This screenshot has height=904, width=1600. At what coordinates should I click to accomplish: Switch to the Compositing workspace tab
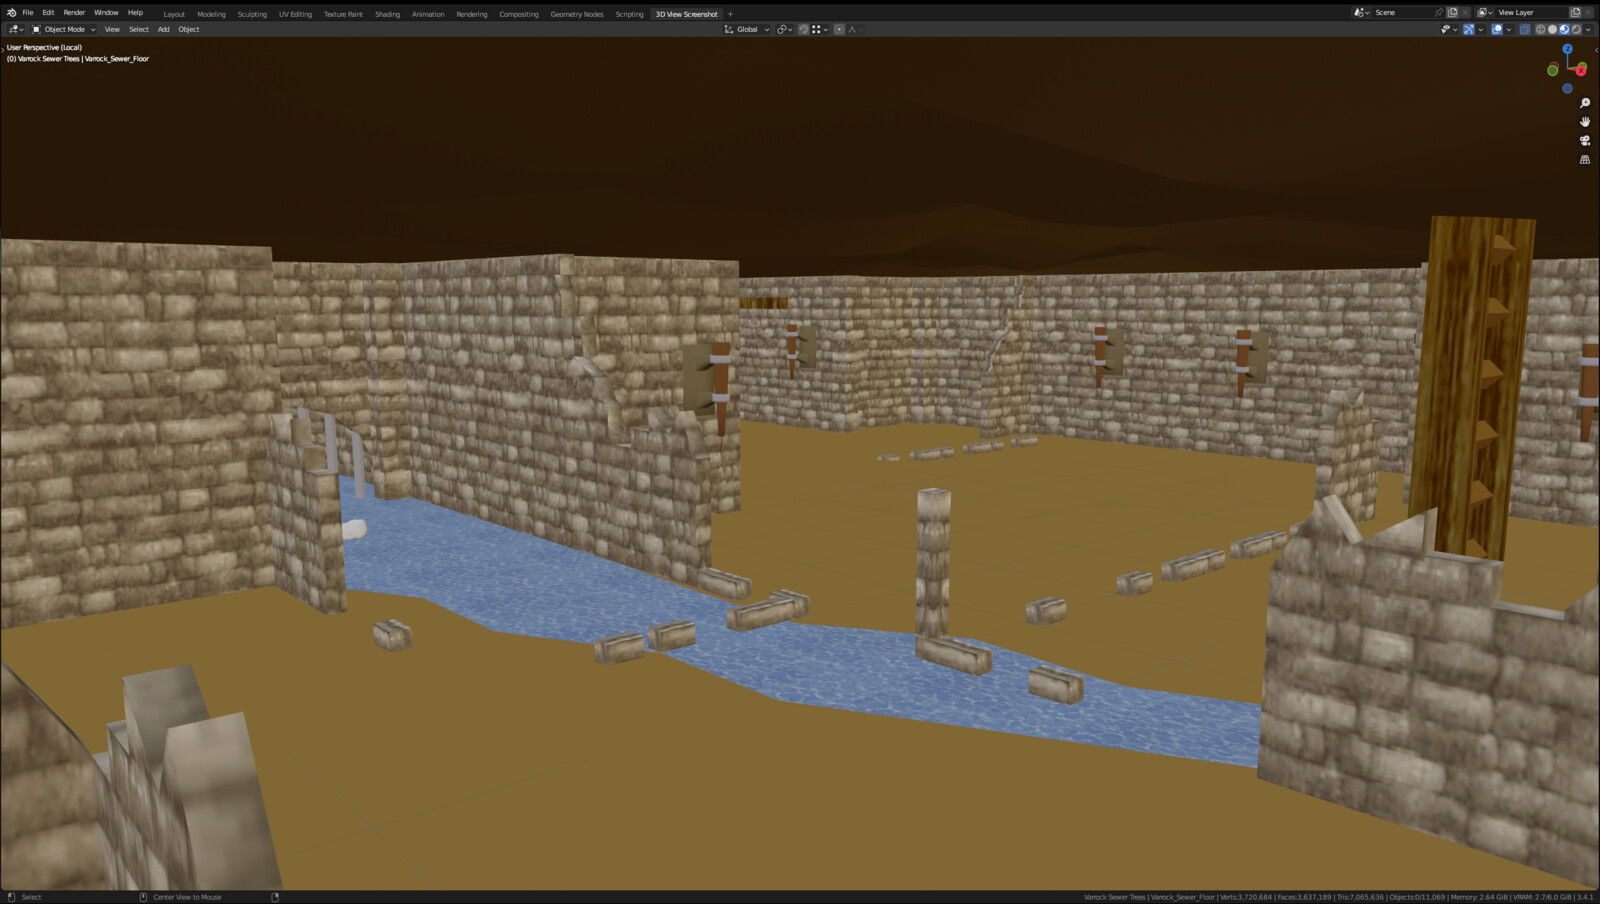tap(519, 14)
